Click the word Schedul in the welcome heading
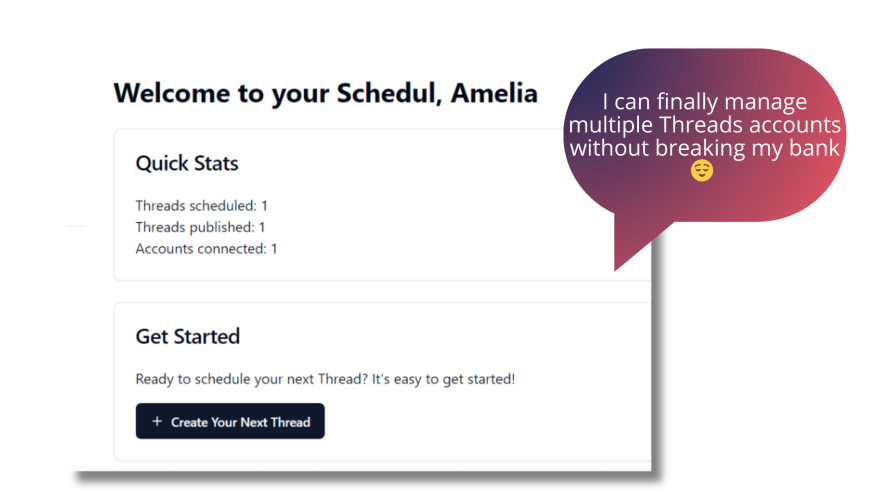889x500 pixels. click(389, 92)
